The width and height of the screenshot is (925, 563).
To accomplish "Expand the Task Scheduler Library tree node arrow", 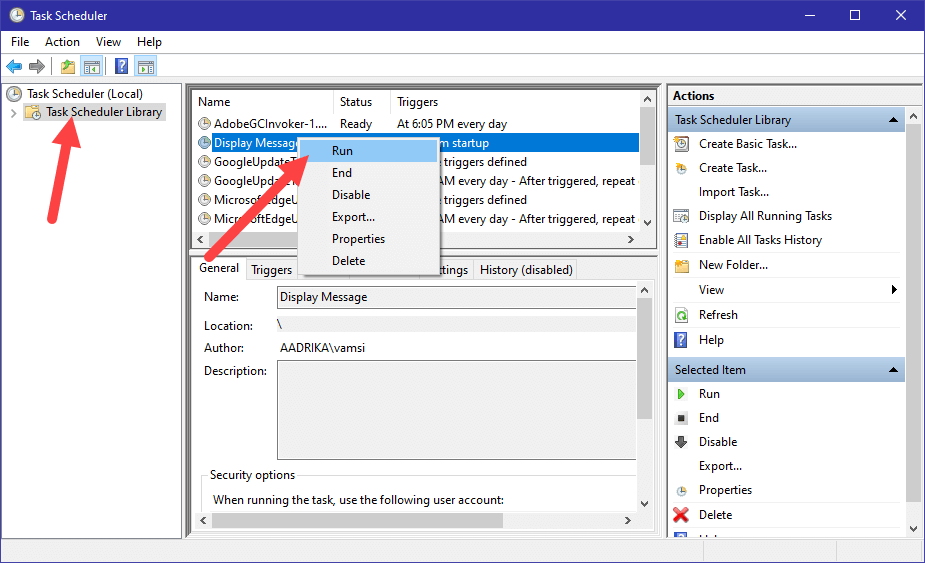I will (x=13, y=113).
